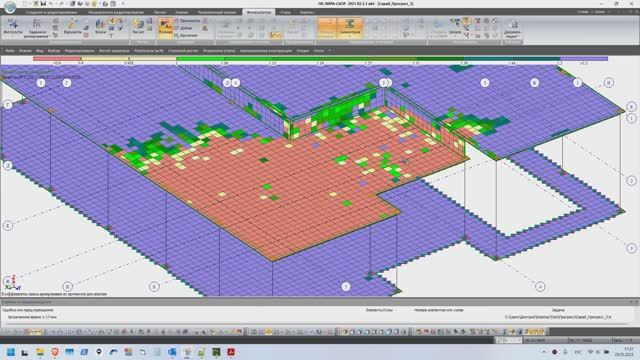Click the project file path in messages panel

click(558, 317)
